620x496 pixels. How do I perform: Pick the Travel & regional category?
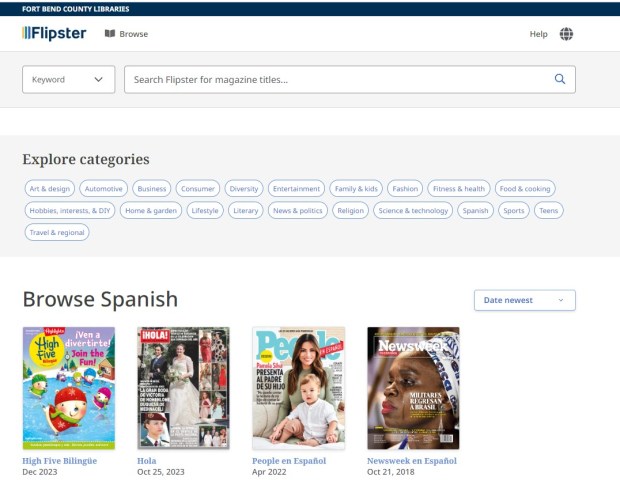(57, 233)
